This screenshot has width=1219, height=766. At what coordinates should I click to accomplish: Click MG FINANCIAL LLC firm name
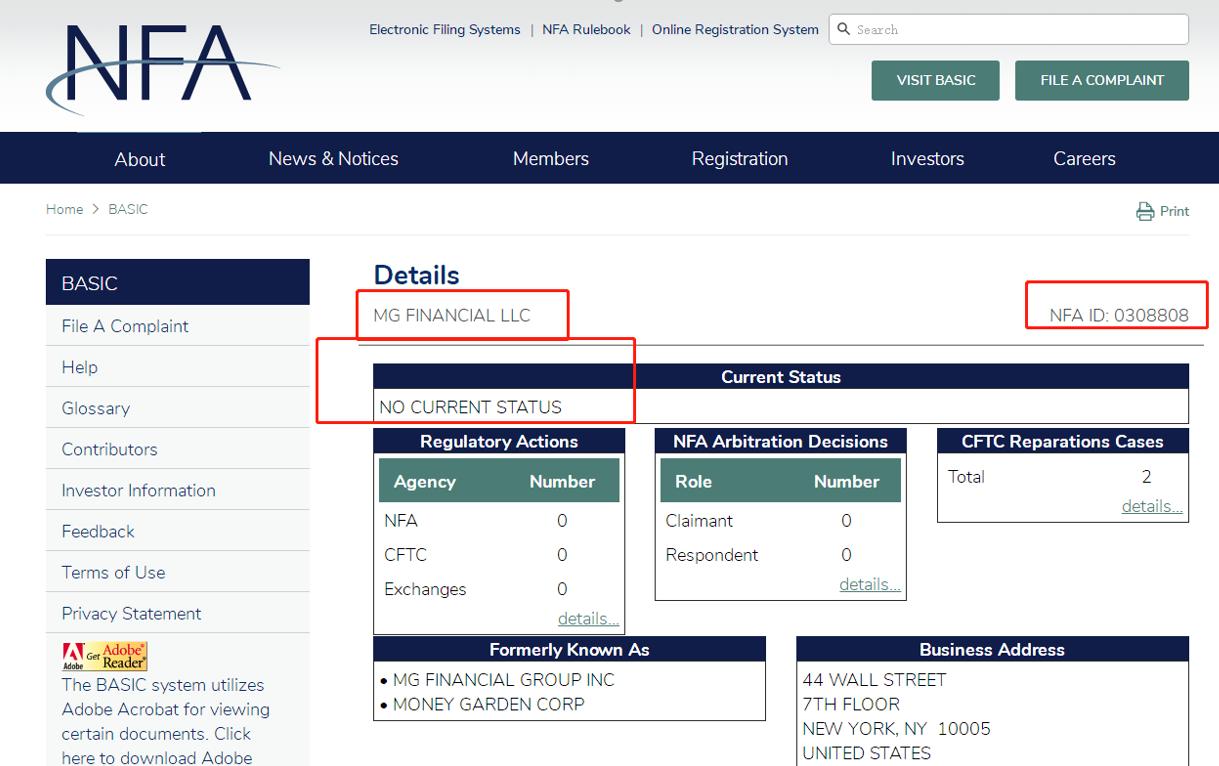[x=452, y=315]
